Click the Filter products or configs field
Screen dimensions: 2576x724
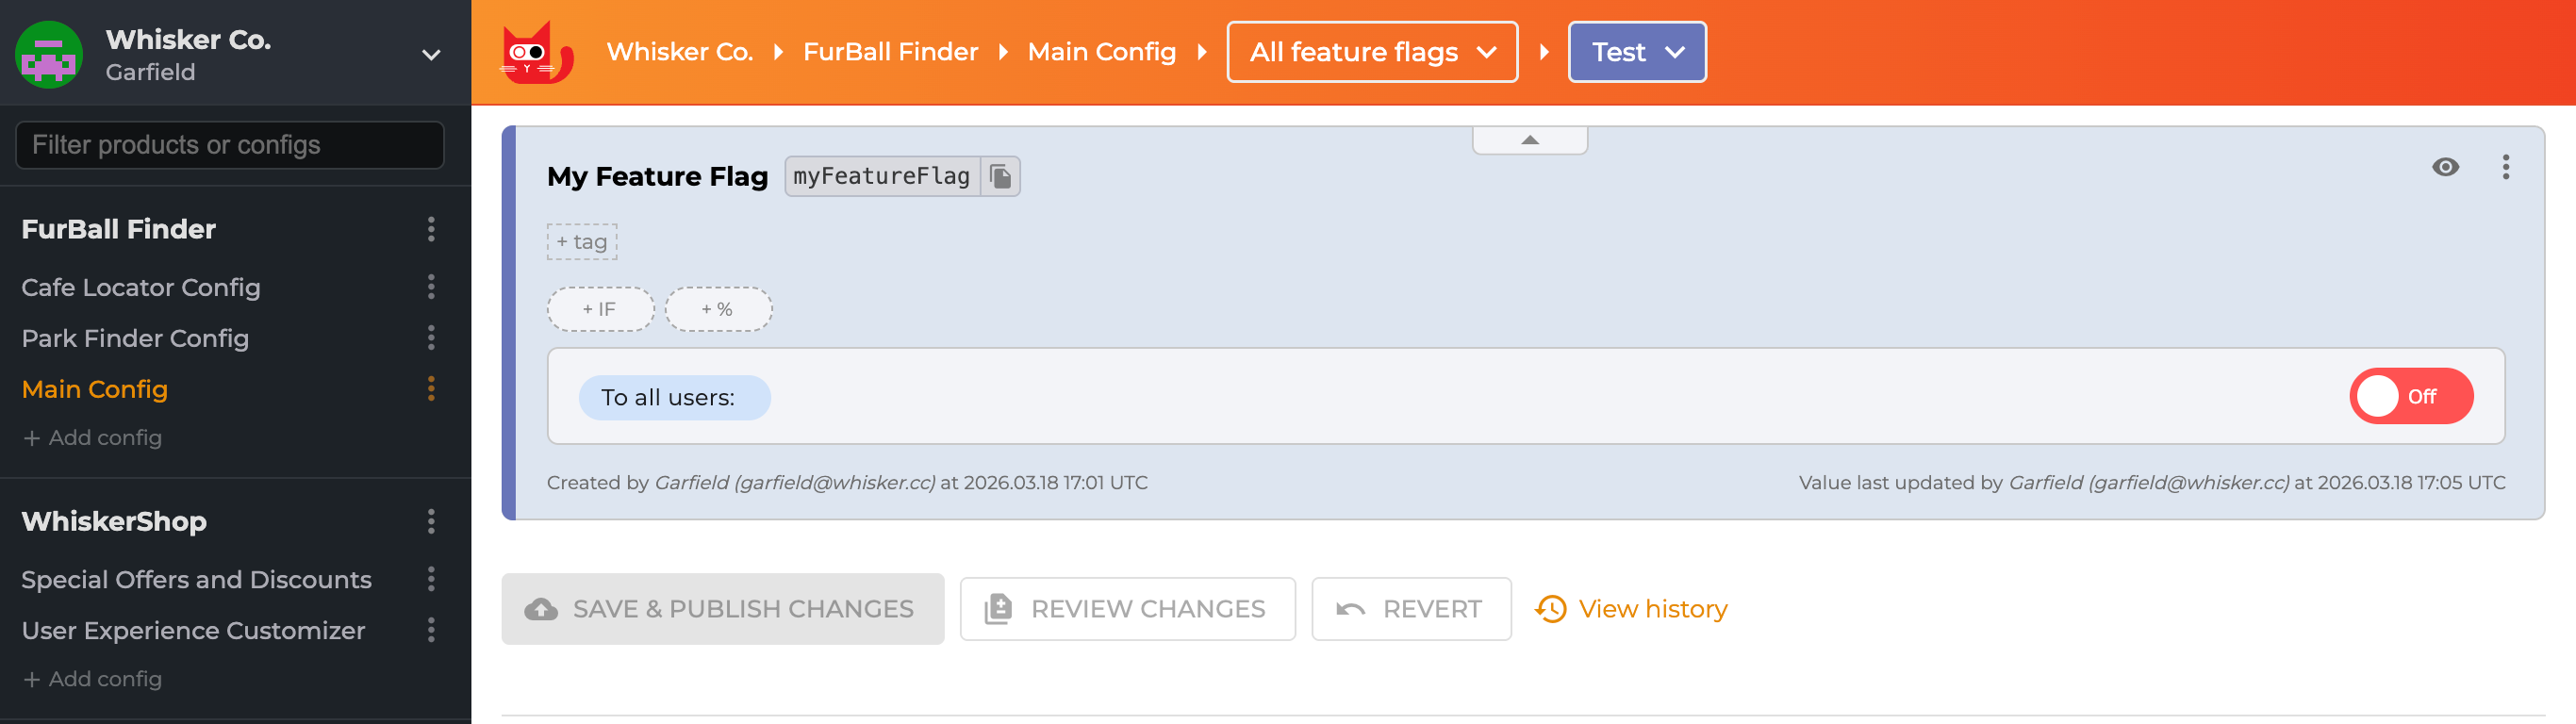(x=228, y=145)
